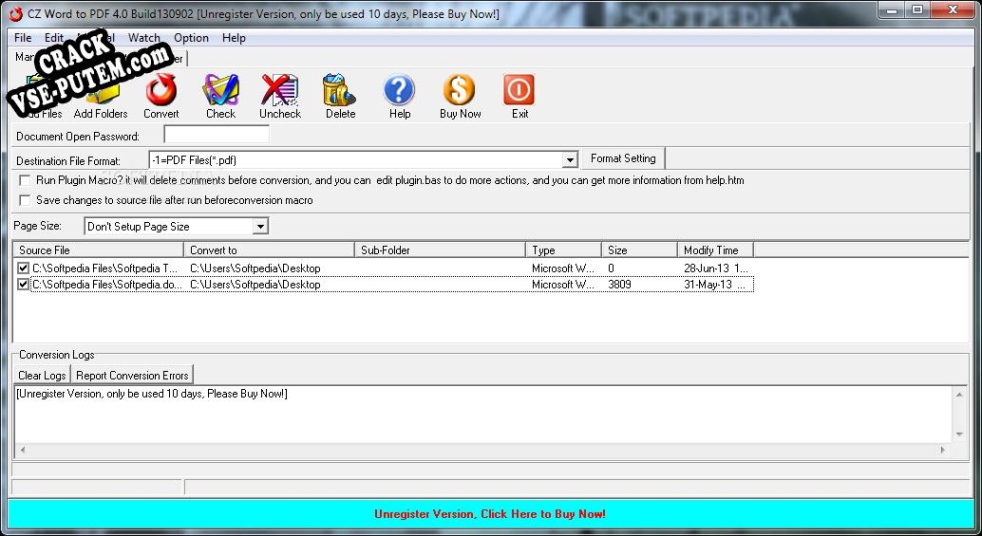The width and height of the screenshot is (982, 536).
Task: Click Report Conversion Errors button
Action: tap(132, 375)
